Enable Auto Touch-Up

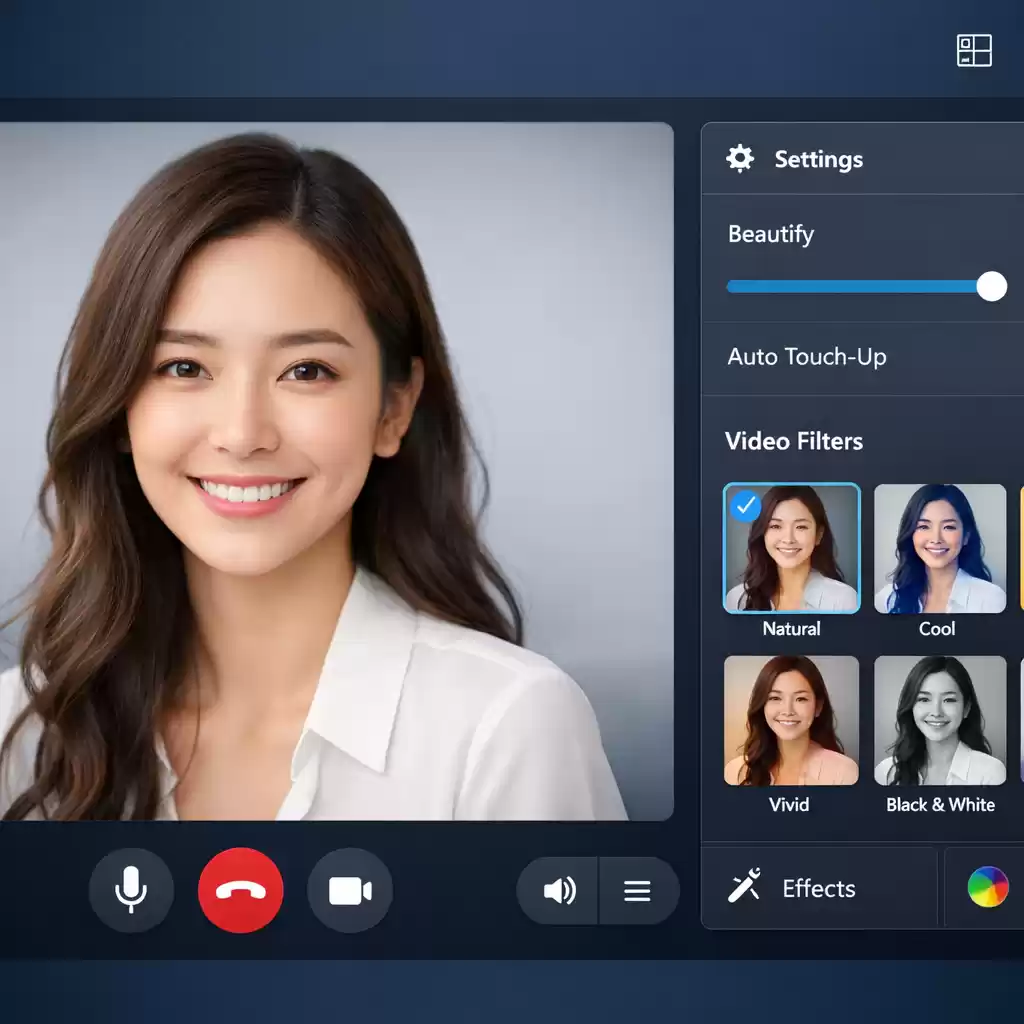coord(806,357)
